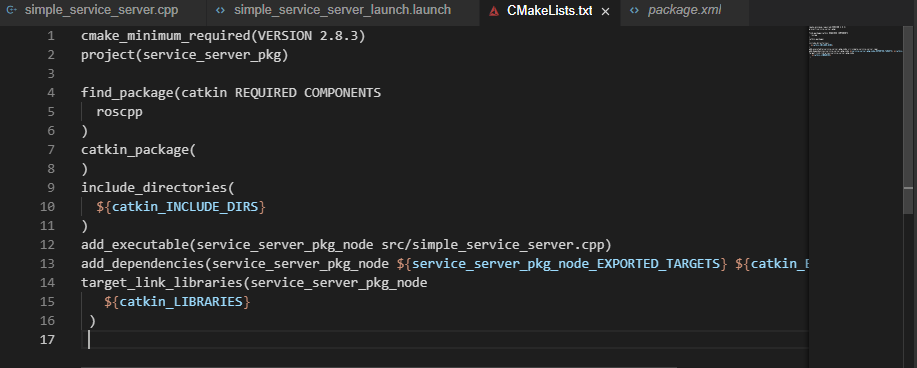Click line number 17 in the gutter
Viewport: 917px width, 368px height.
click(x=48, y=339)
